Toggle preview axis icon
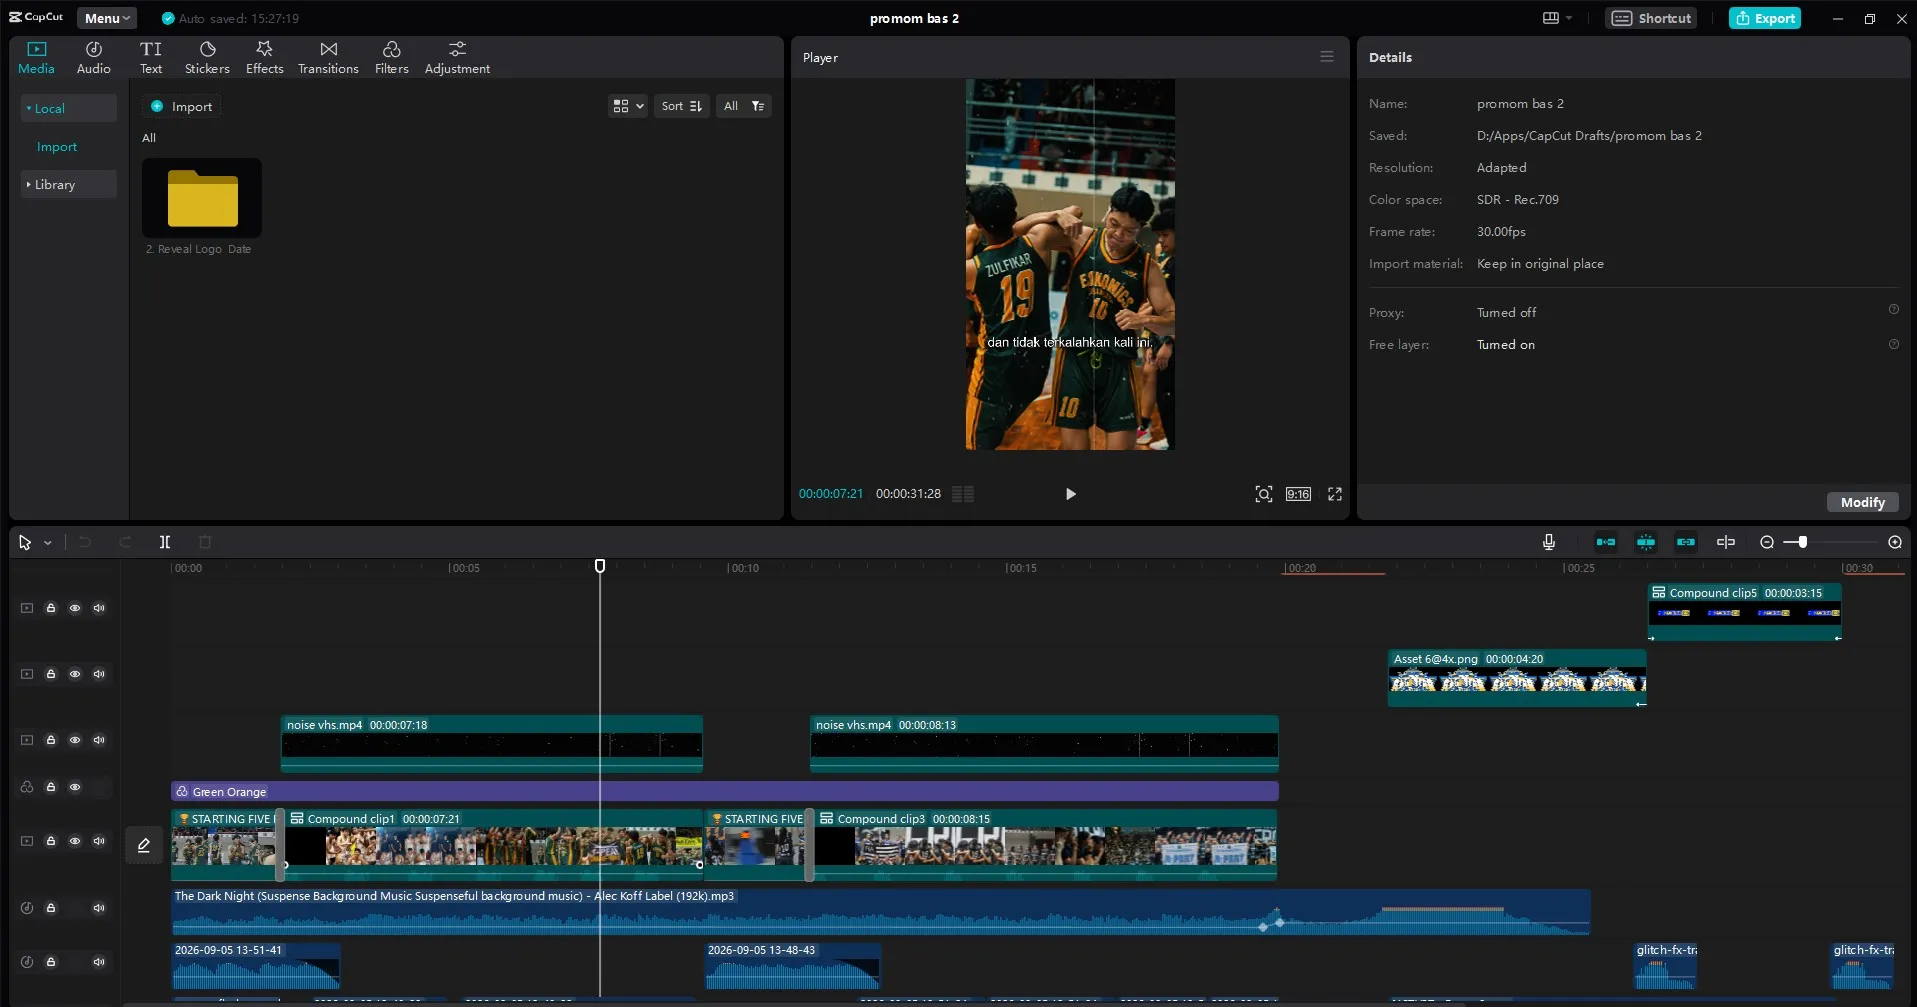1917x1007 pixels. click(1725, 542)
